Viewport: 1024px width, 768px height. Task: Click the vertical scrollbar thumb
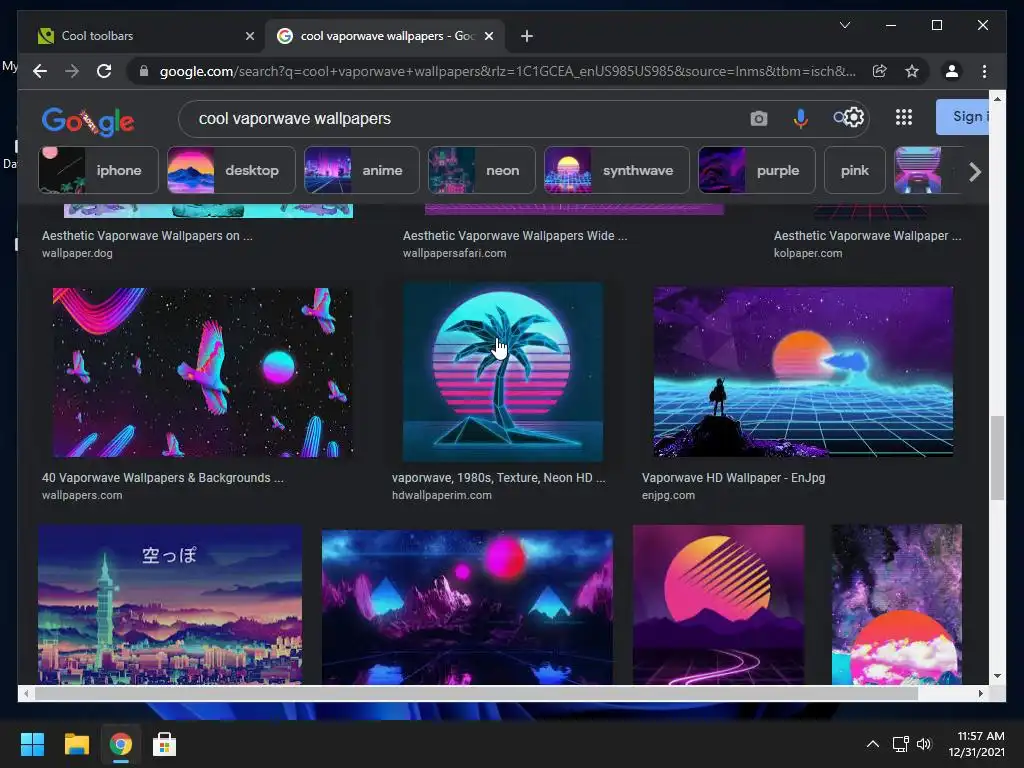coord(997,458)
